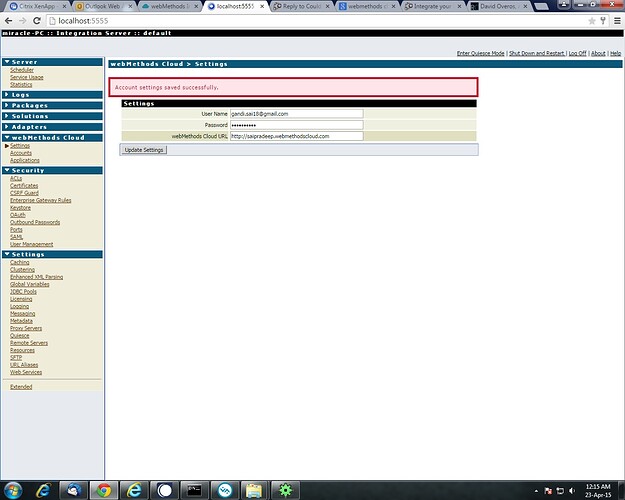Click the webMethods Cloud URL field
Screen dimensions: 625x500
297,136
